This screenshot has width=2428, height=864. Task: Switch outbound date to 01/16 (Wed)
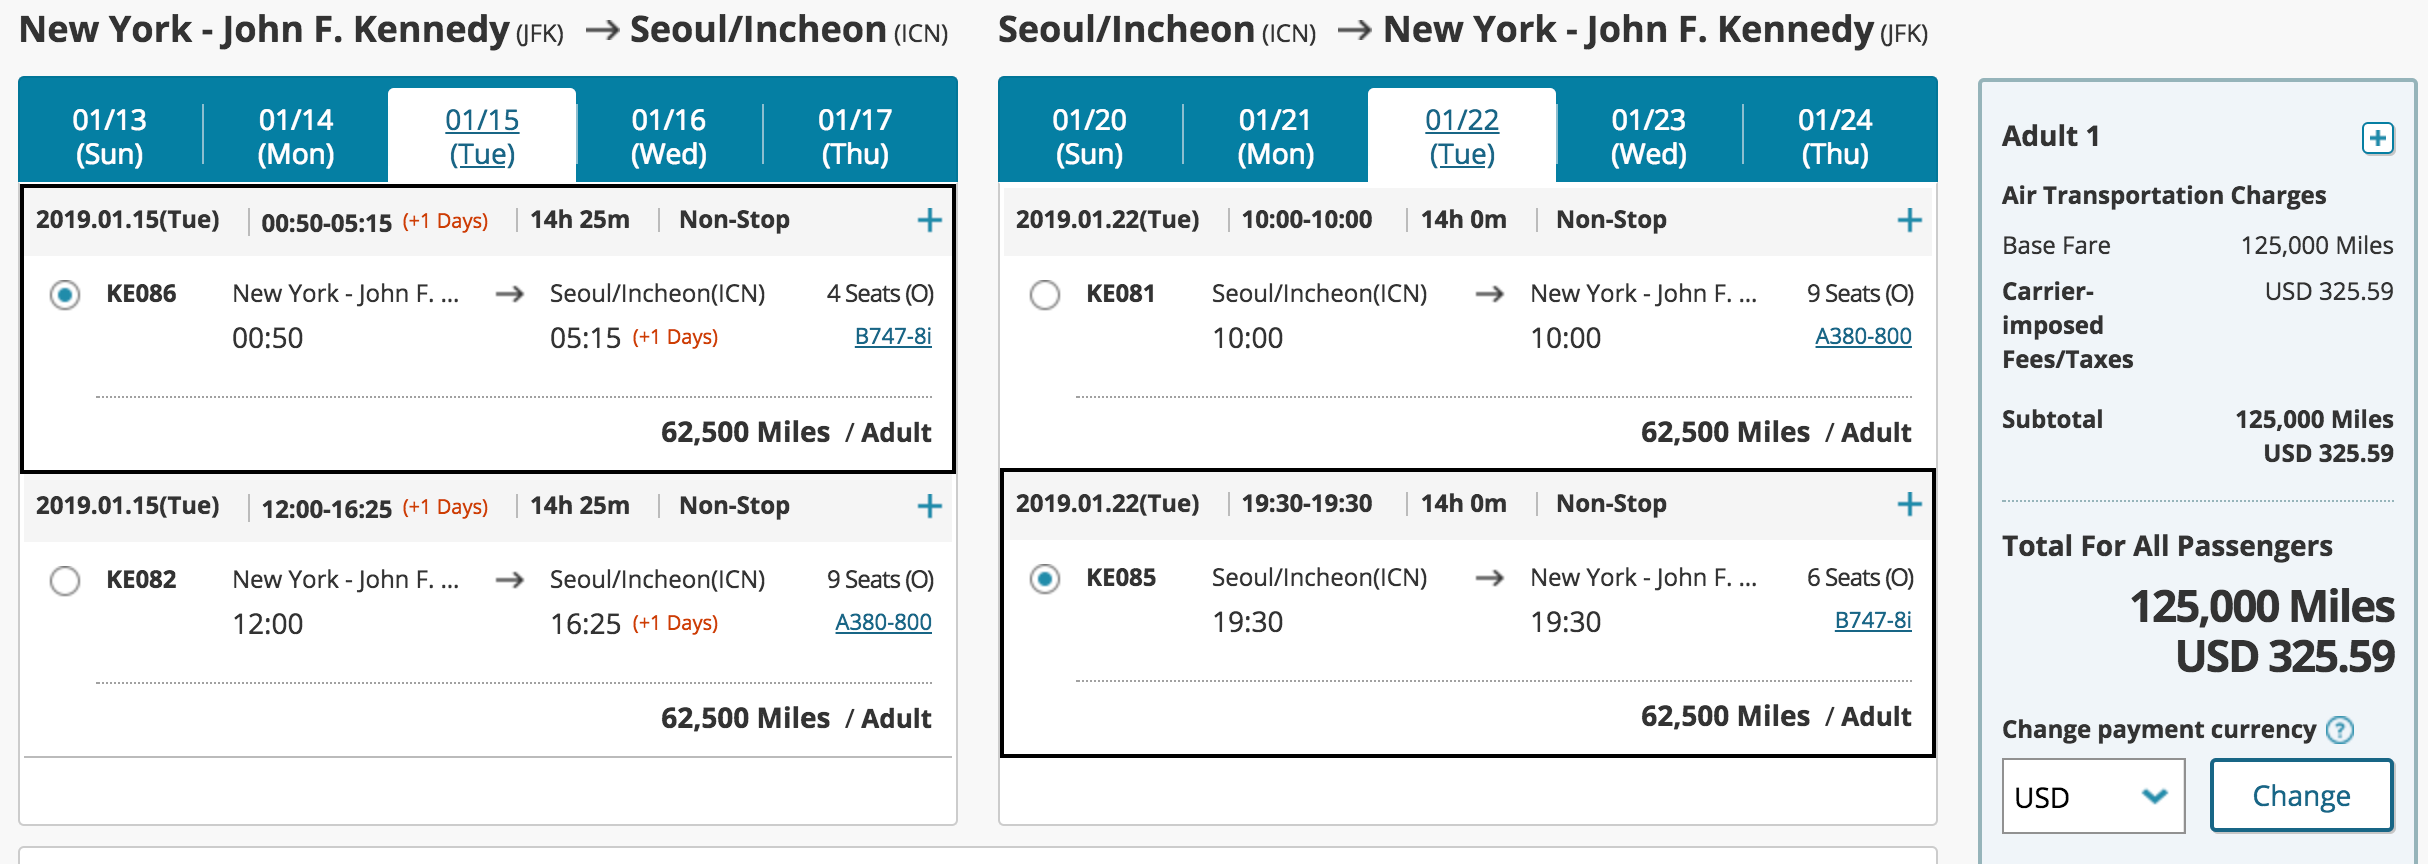(668, 136)
